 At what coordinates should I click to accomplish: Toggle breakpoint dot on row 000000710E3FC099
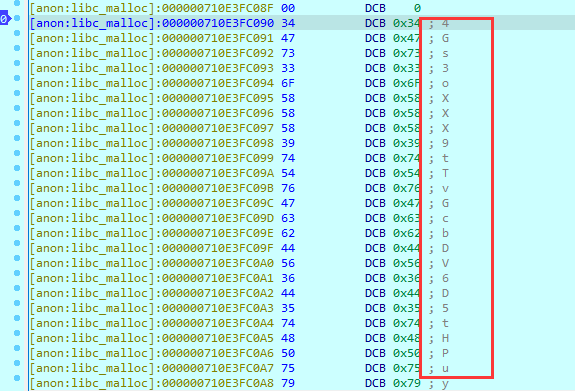pos(17,153)
